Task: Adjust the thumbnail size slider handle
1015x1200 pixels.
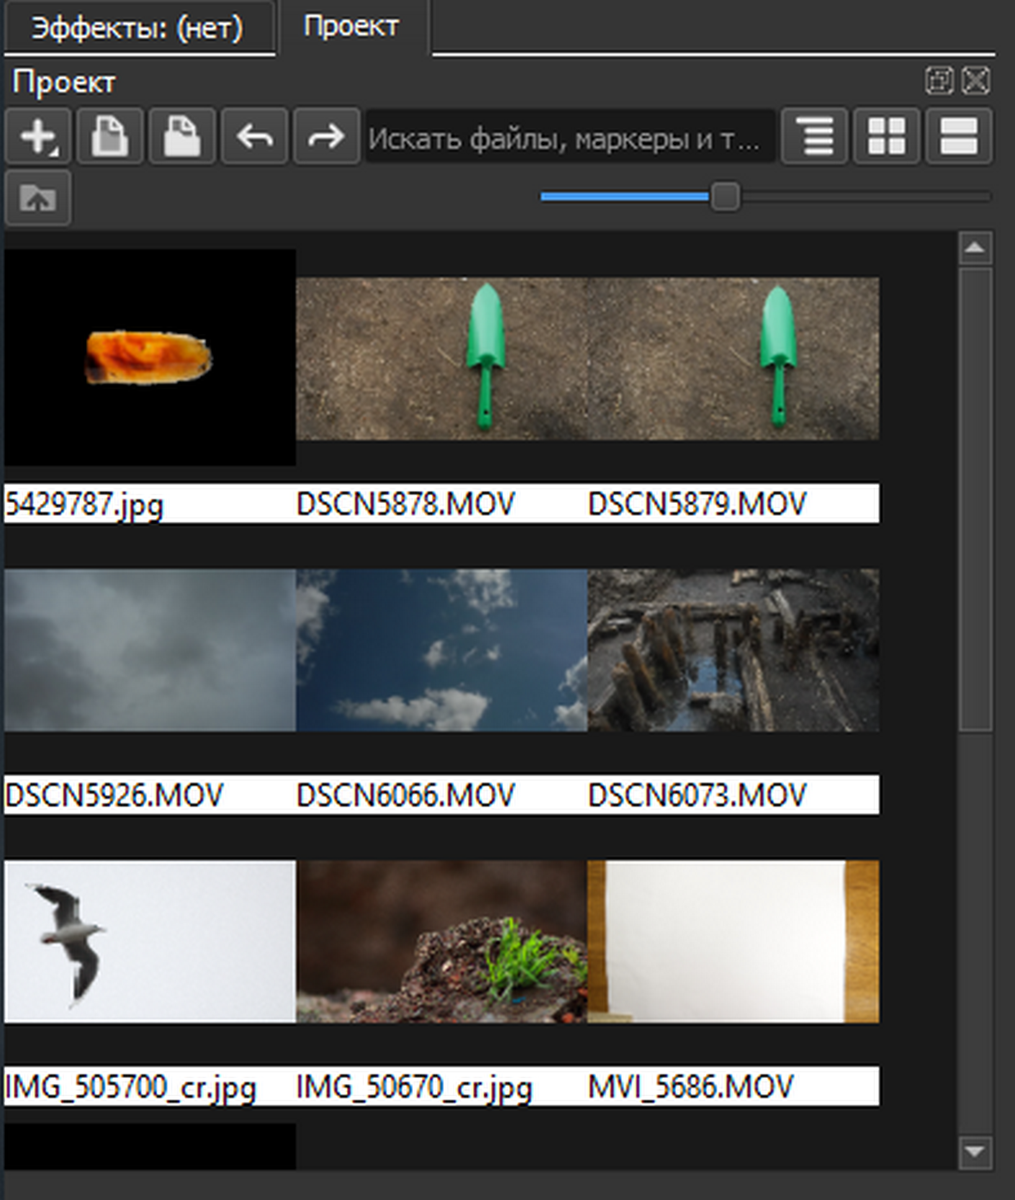Action: (x=725, y=196)
